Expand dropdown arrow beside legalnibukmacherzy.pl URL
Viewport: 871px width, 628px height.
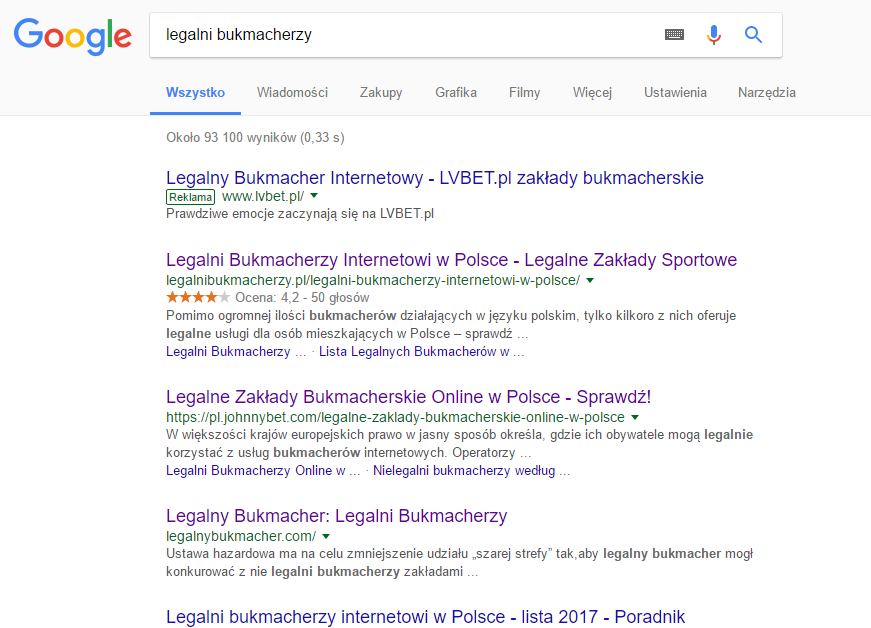[x=590, y=280]
